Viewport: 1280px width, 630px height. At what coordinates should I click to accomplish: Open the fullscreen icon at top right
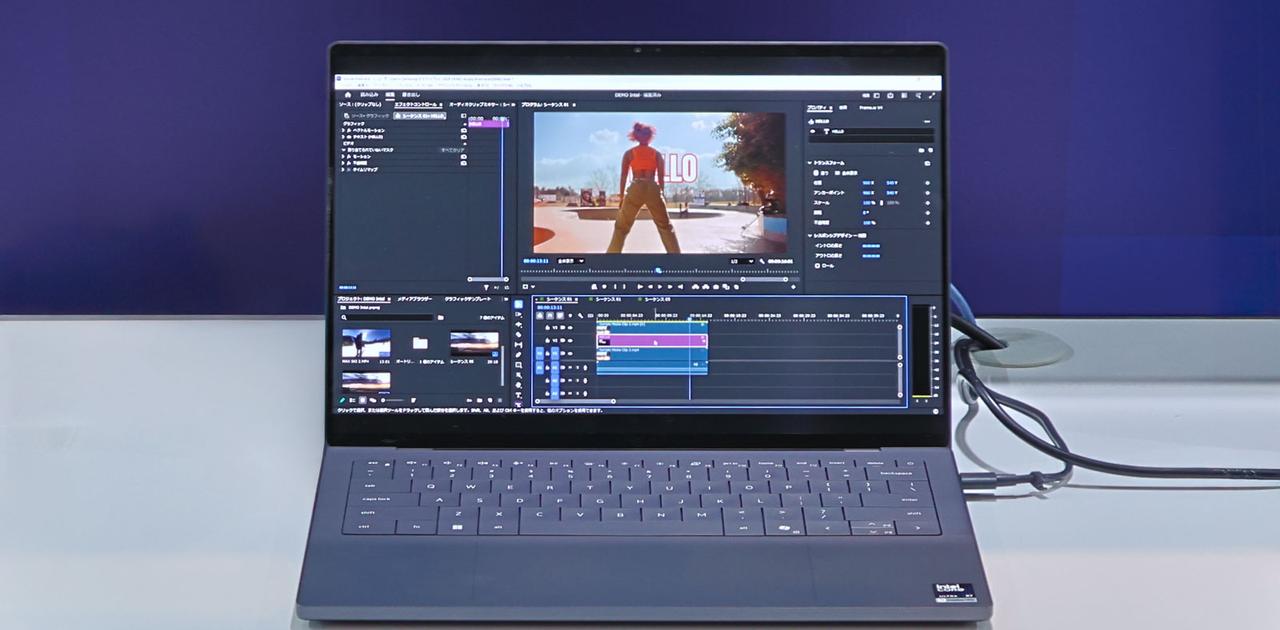coord(932,95)
